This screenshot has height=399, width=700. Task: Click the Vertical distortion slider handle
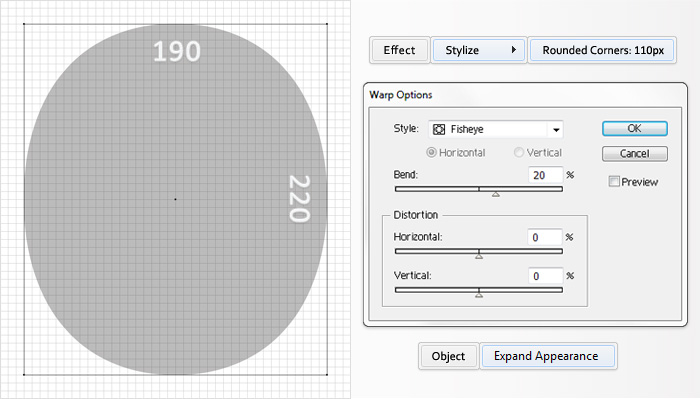tap(479, 295)
